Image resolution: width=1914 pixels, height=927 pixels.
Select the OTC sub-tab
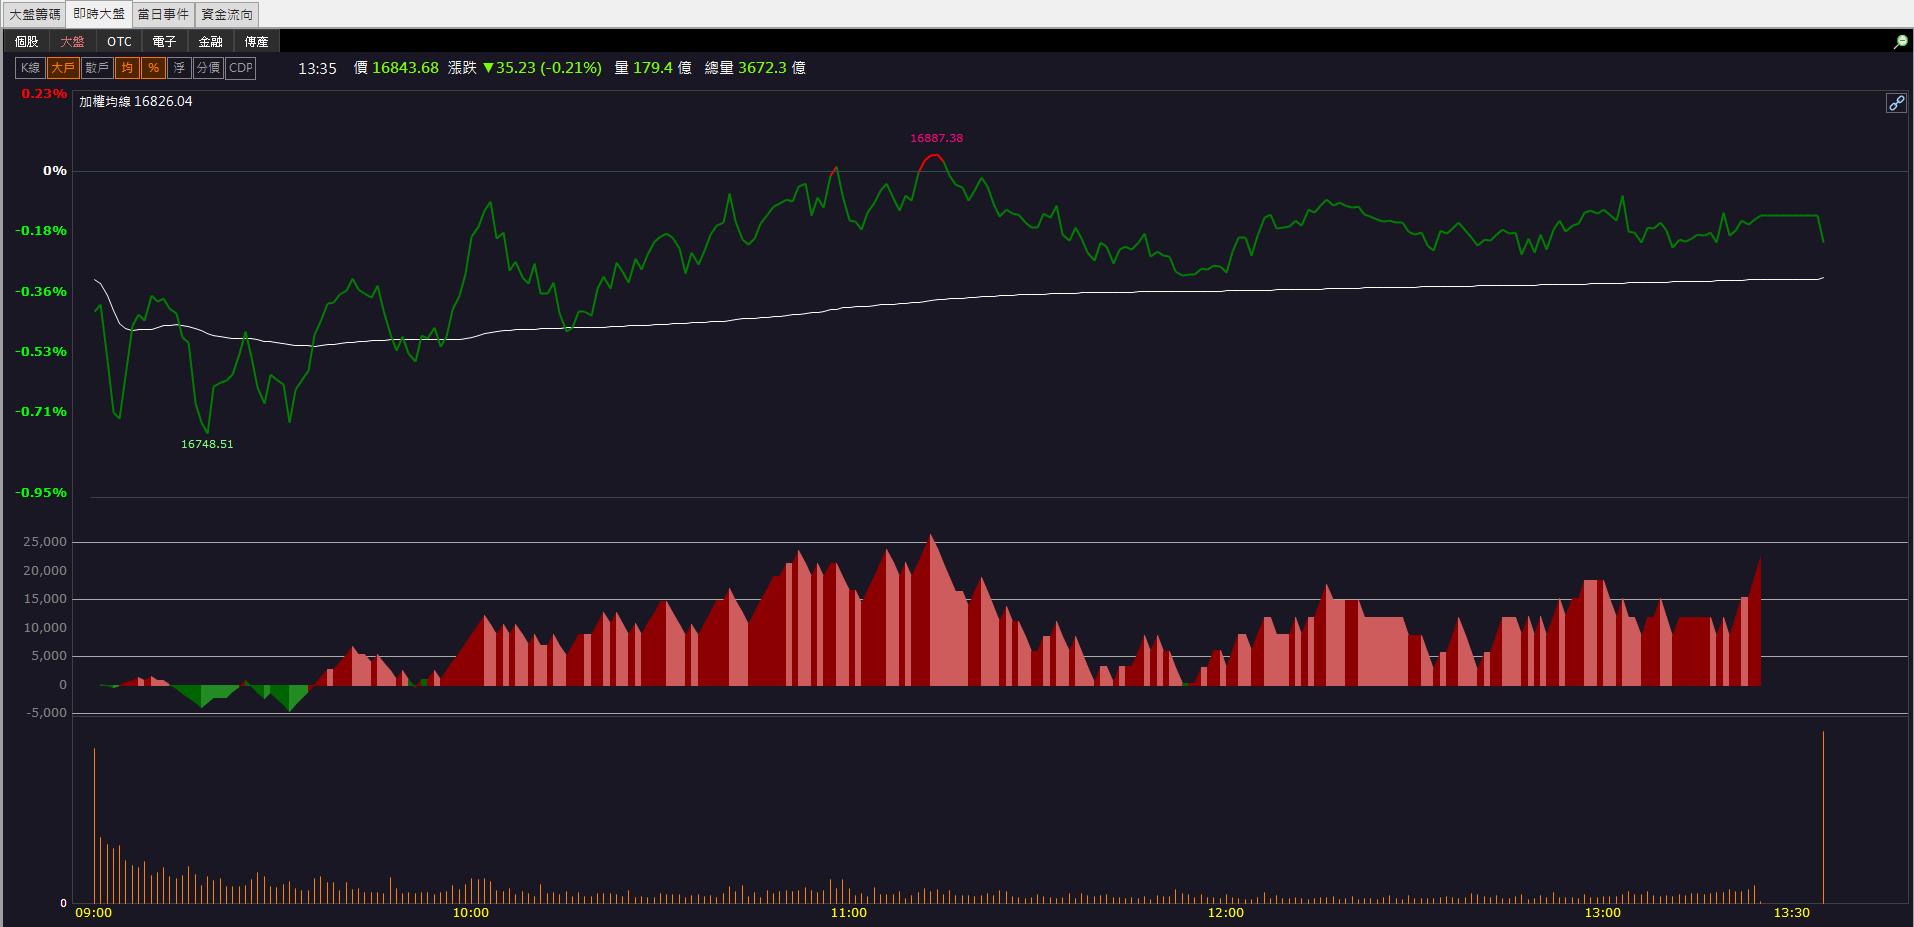[x=119, y=41]
